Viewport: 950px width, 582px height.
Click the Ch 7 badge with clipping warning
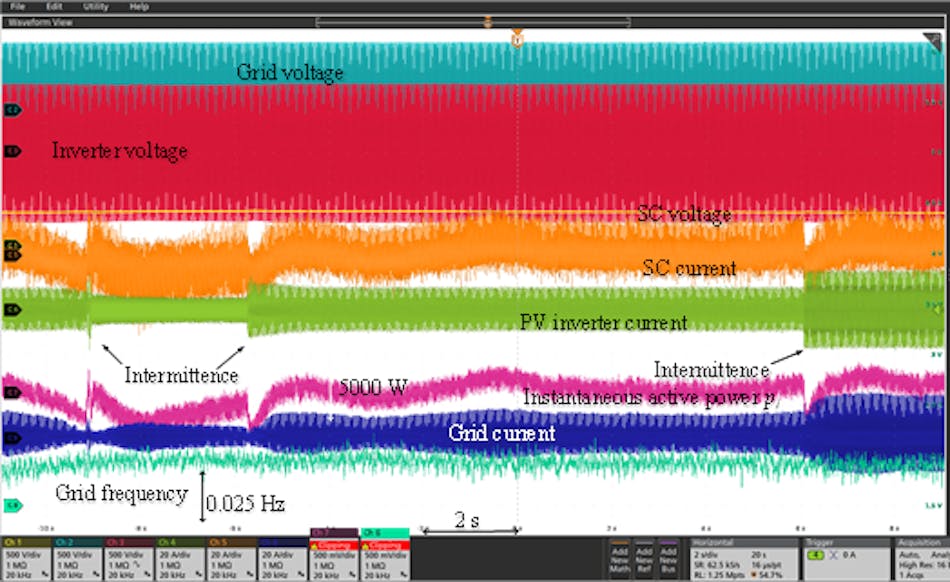tap(333, 556)
